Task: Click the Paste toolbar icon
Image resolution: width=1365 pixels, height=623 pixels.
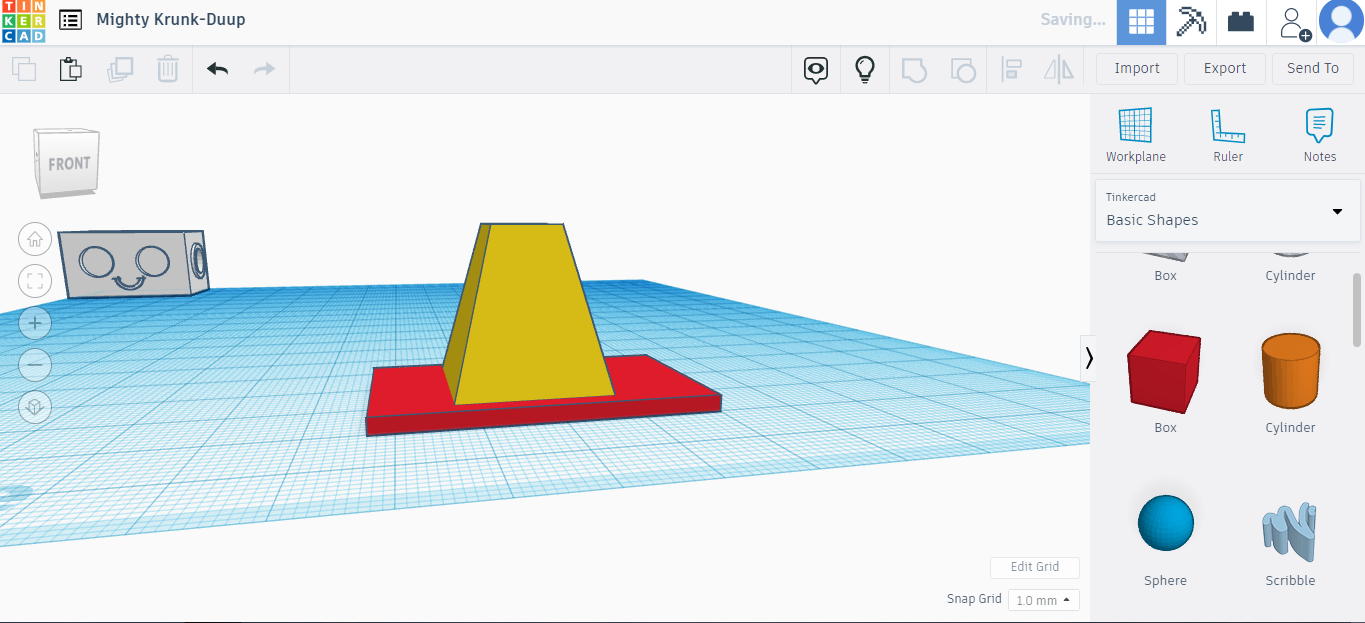Action: (70, 69)
